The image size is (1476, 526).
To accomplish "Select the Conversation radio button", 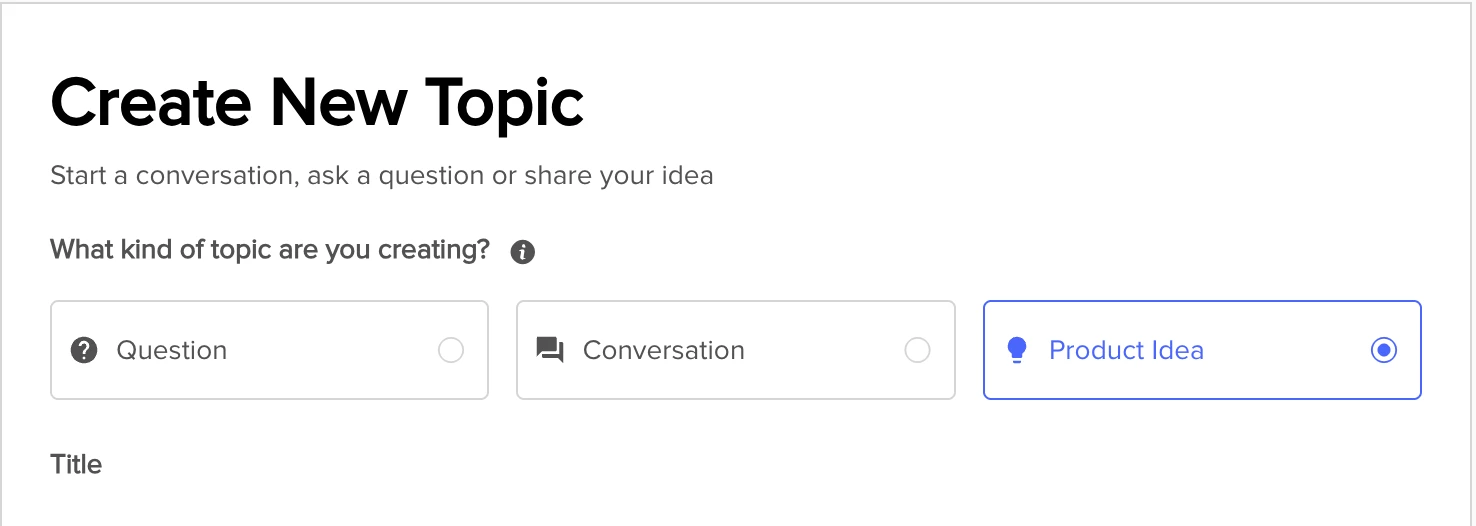I will tap(917, 350).
